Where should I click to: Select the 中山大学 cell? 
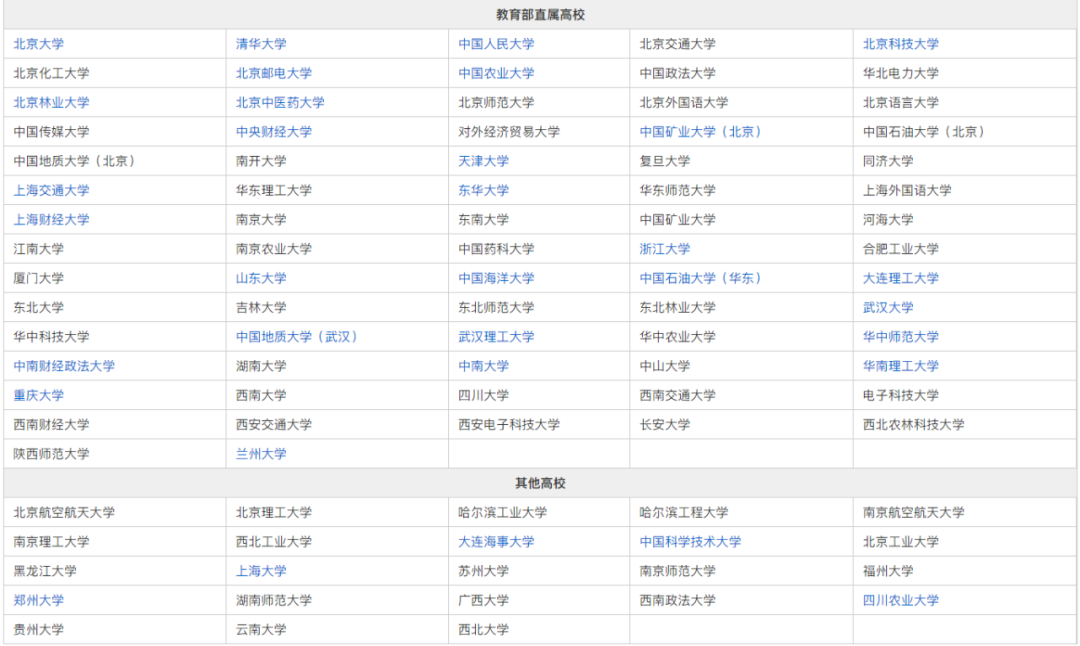coord(741,366)
